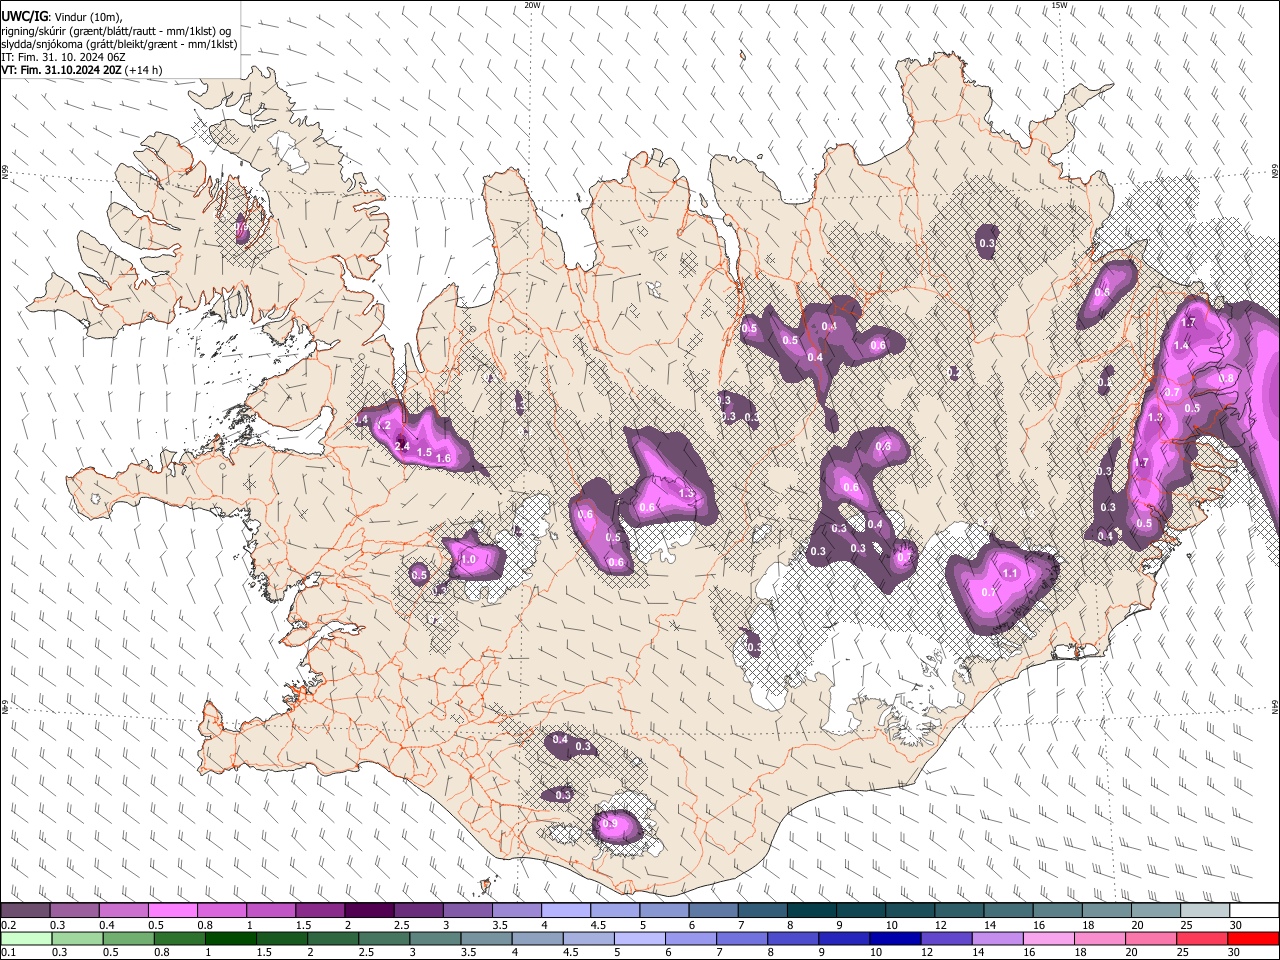Select the light pink 16–18 rain legend swatch
1280x960 pixels.
[x=1049, y=938]
